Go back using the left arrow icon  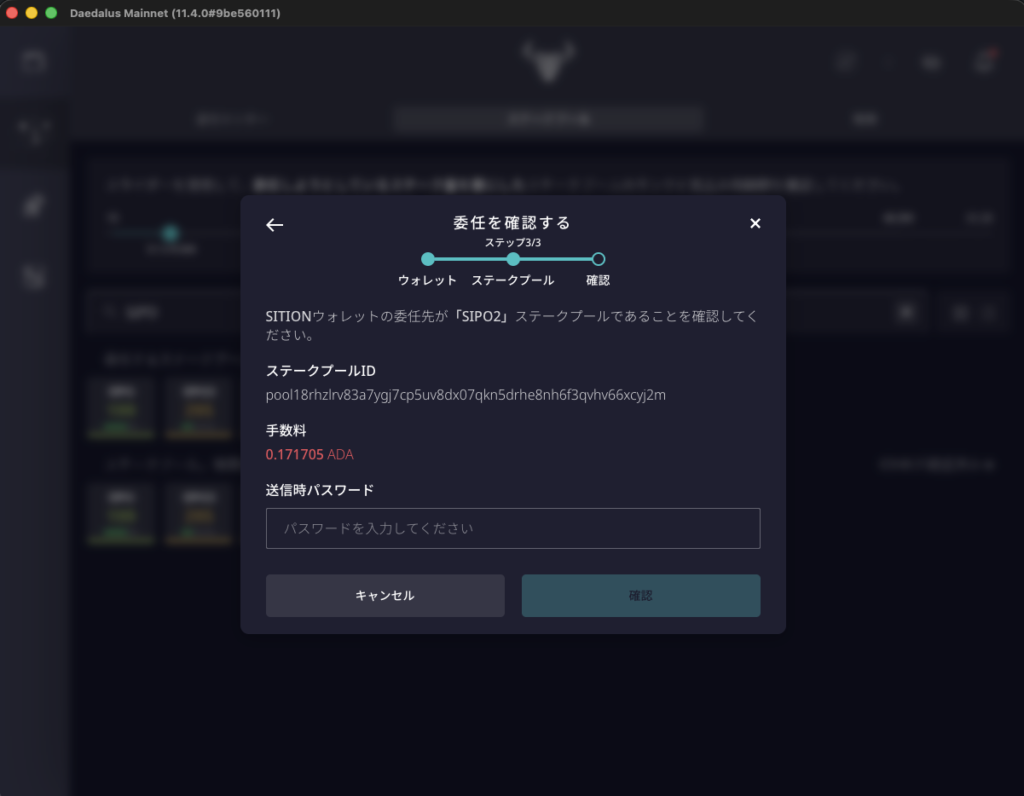click(x=274, y=225)
